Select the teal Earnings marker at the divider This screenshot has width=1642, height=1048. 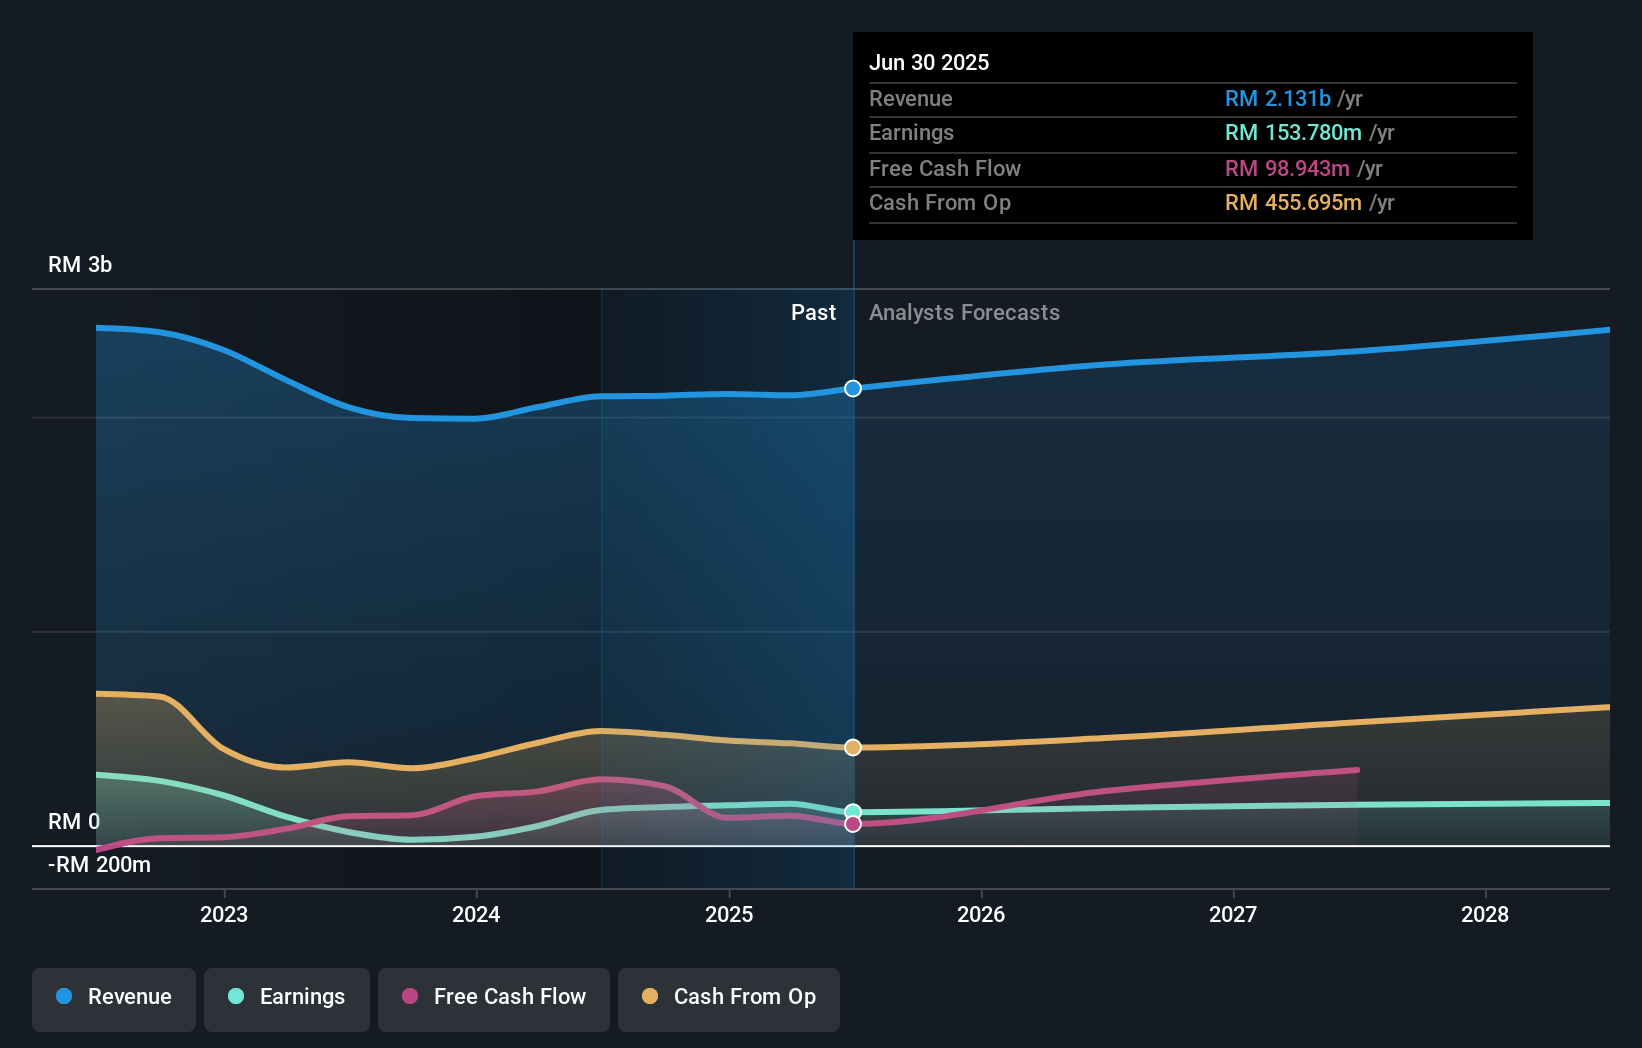coord(852,811)
